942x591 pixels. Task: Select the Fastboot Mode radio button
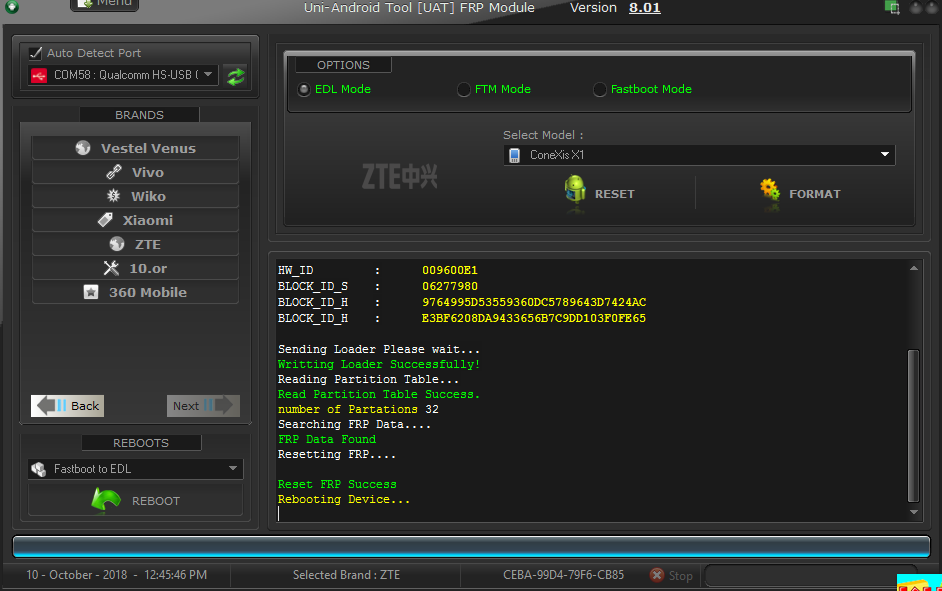click(600, 89)
